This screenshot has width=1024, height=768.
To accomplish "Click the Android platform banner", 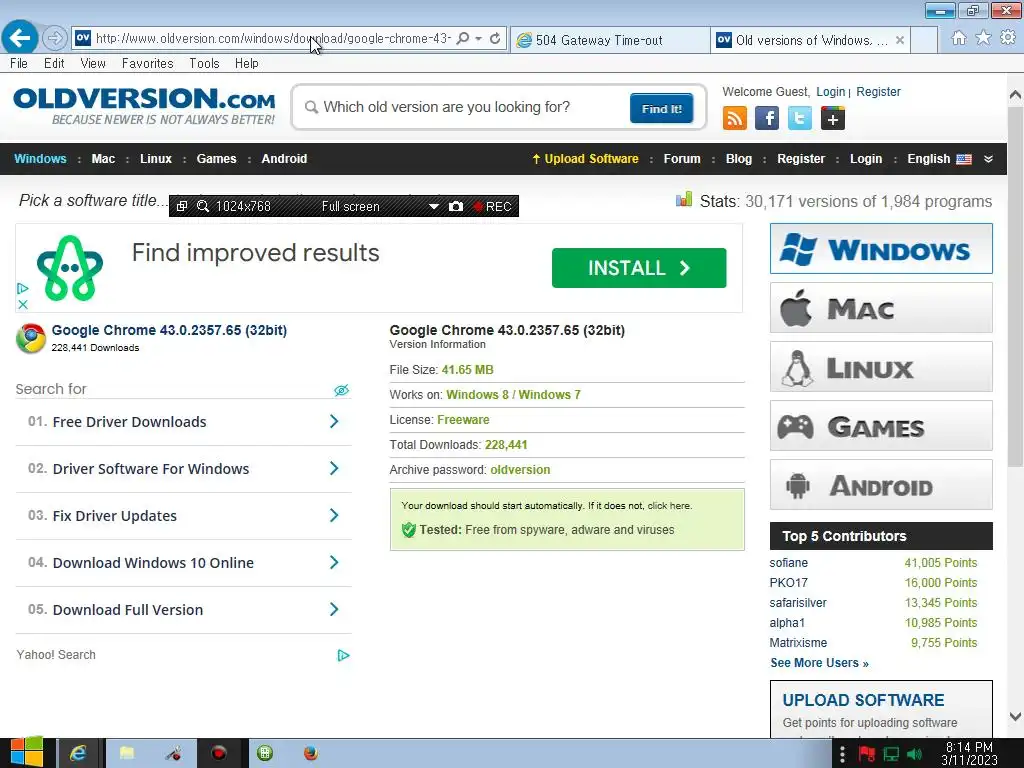I will tap(881, 485).
